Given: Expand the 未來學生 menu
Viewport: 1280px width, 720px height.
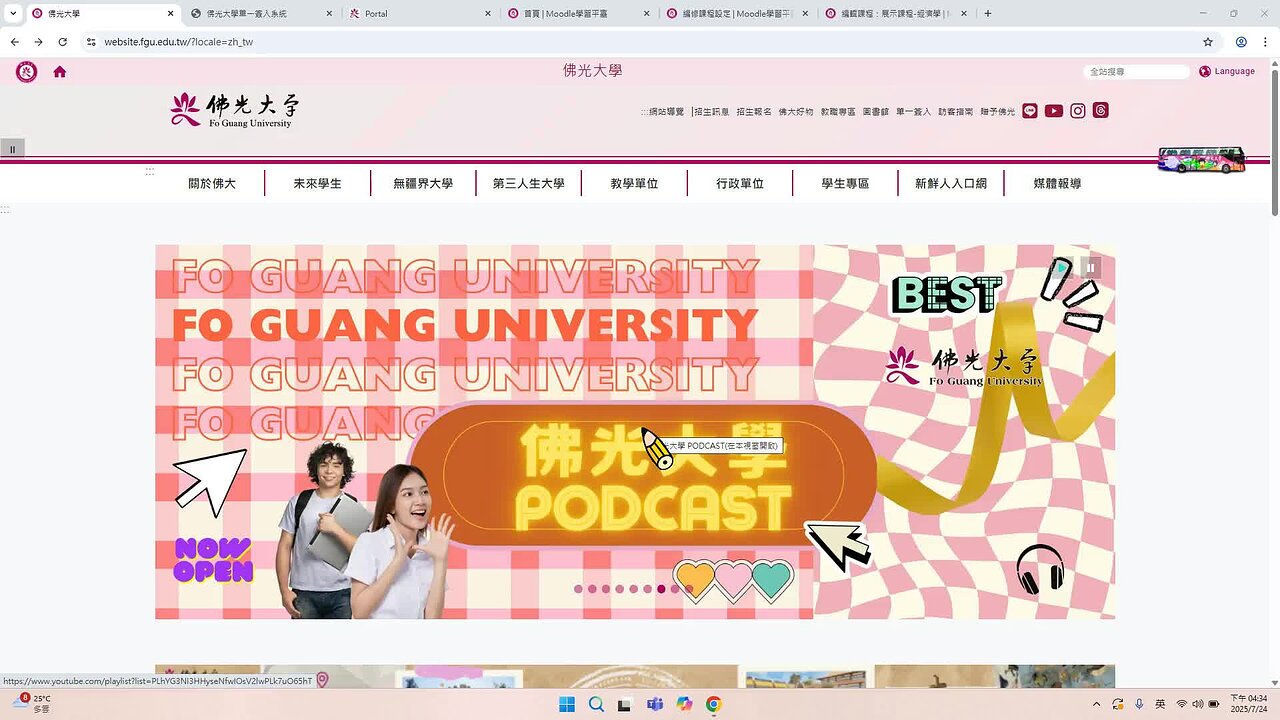Looking at the screenshot, I should (317, 183).
